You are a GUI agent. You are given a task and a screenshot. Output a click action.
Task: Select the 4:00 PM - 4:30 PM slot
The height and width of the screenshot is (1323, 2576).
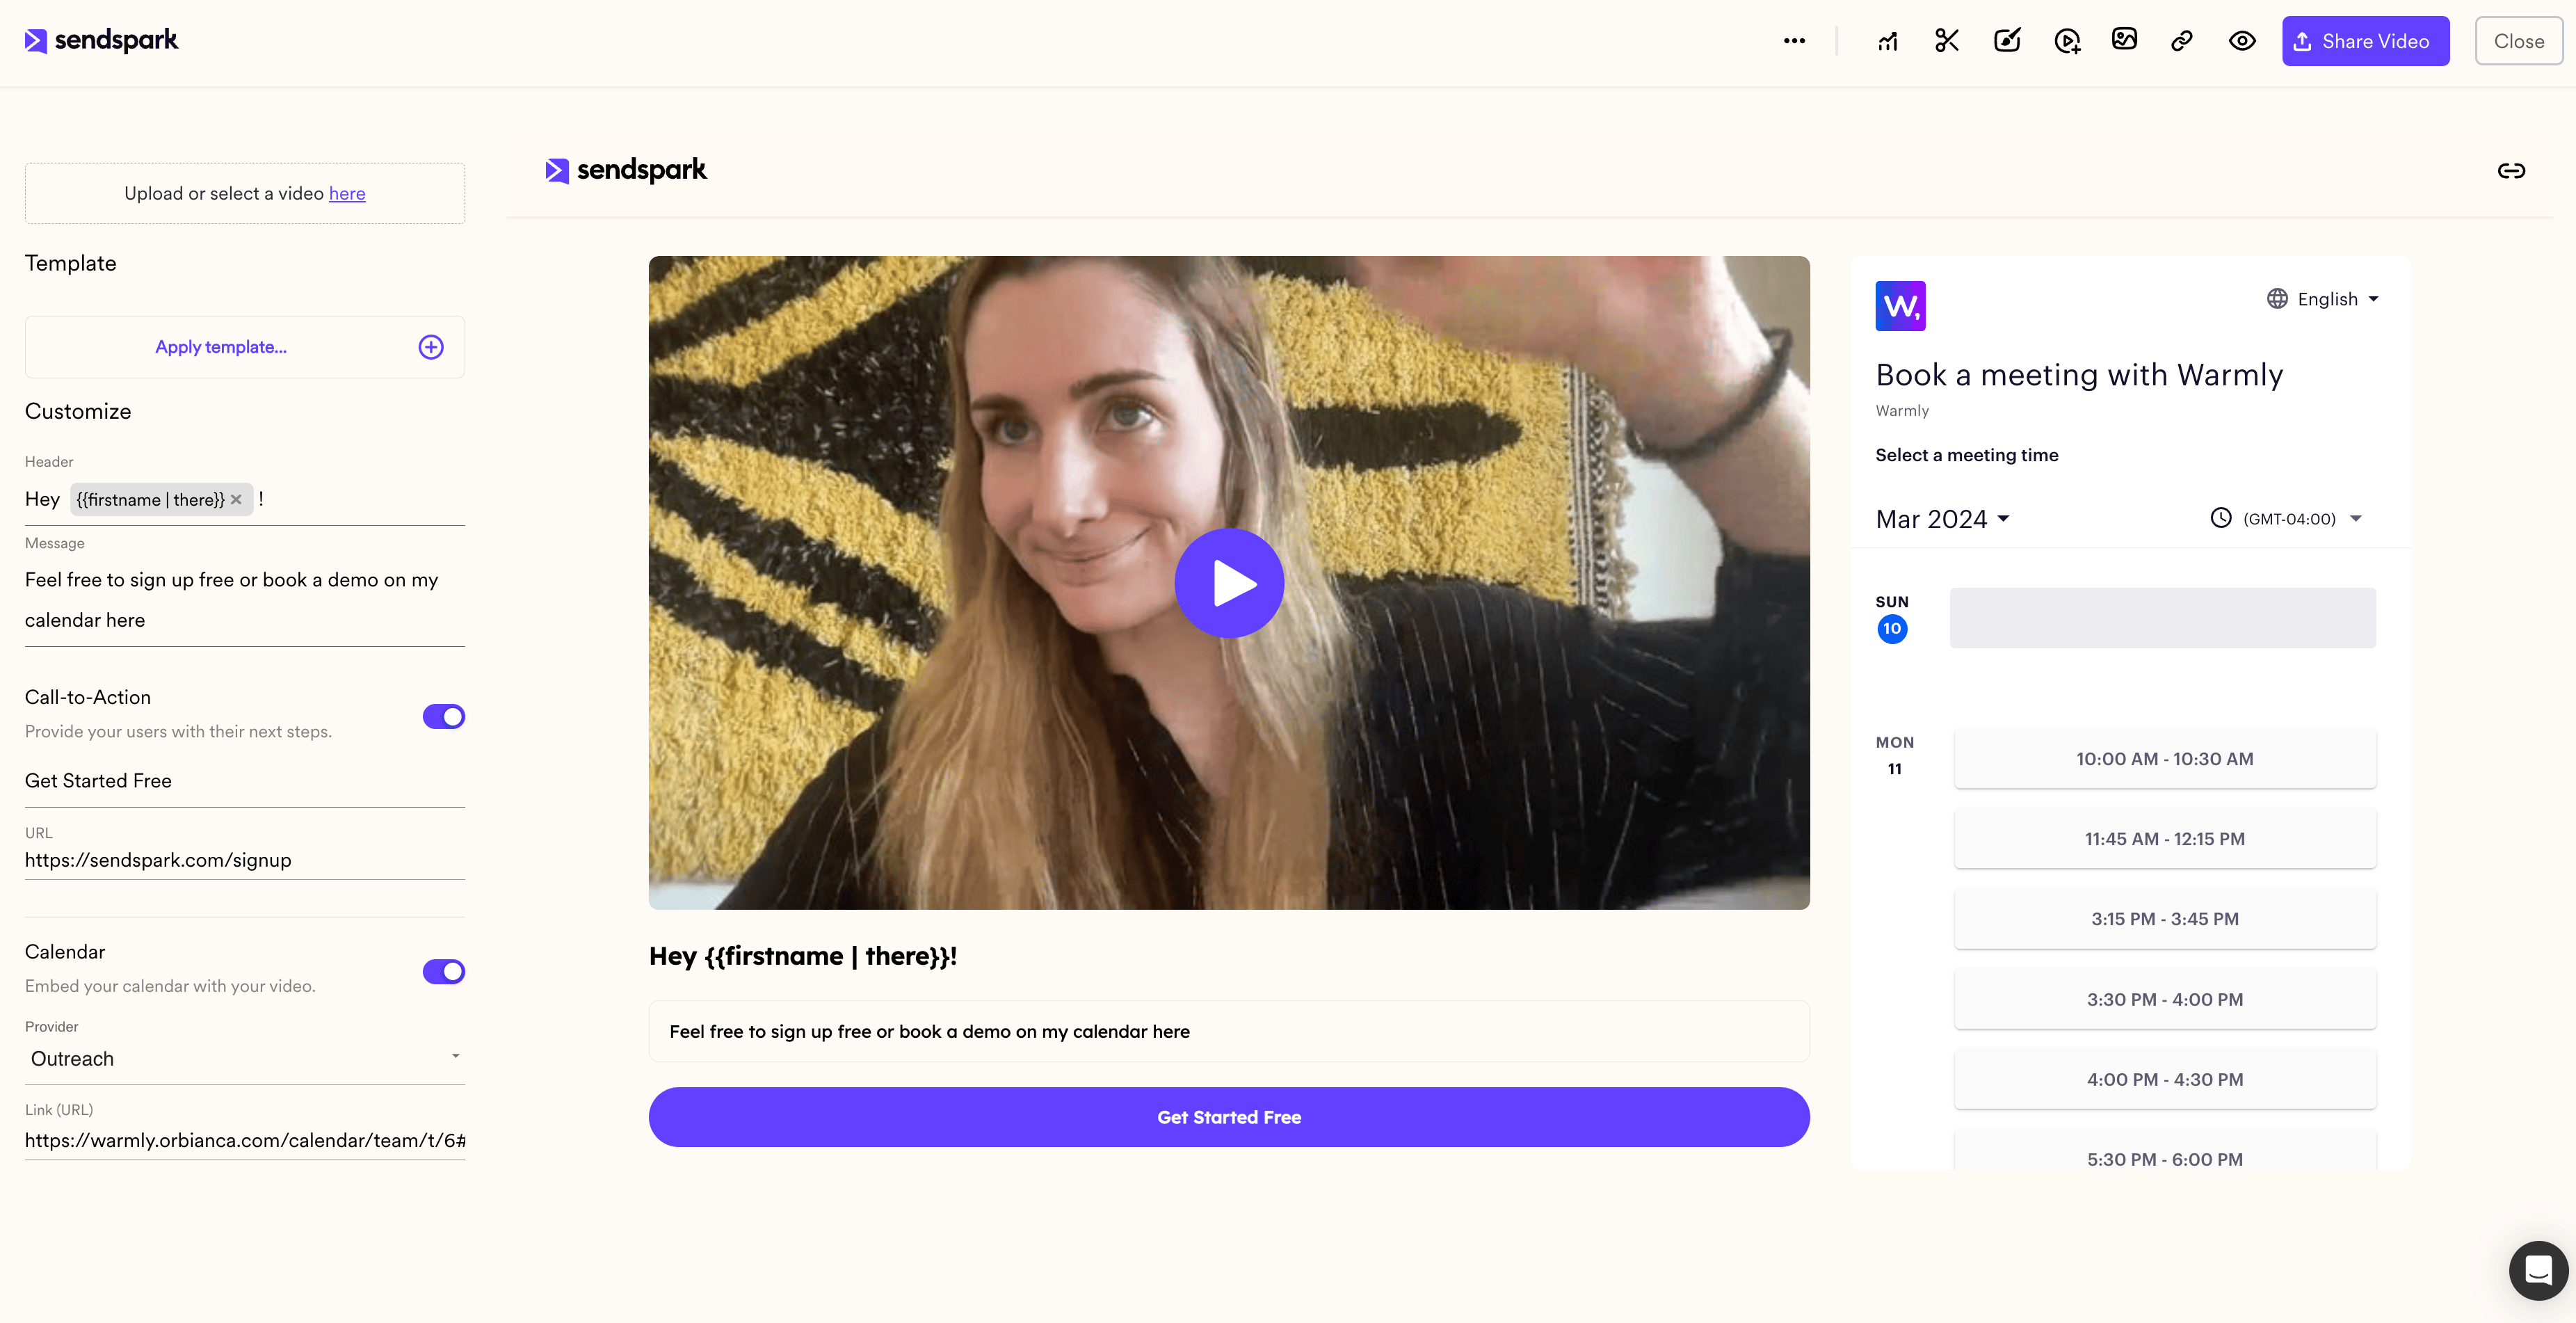2164,1079
